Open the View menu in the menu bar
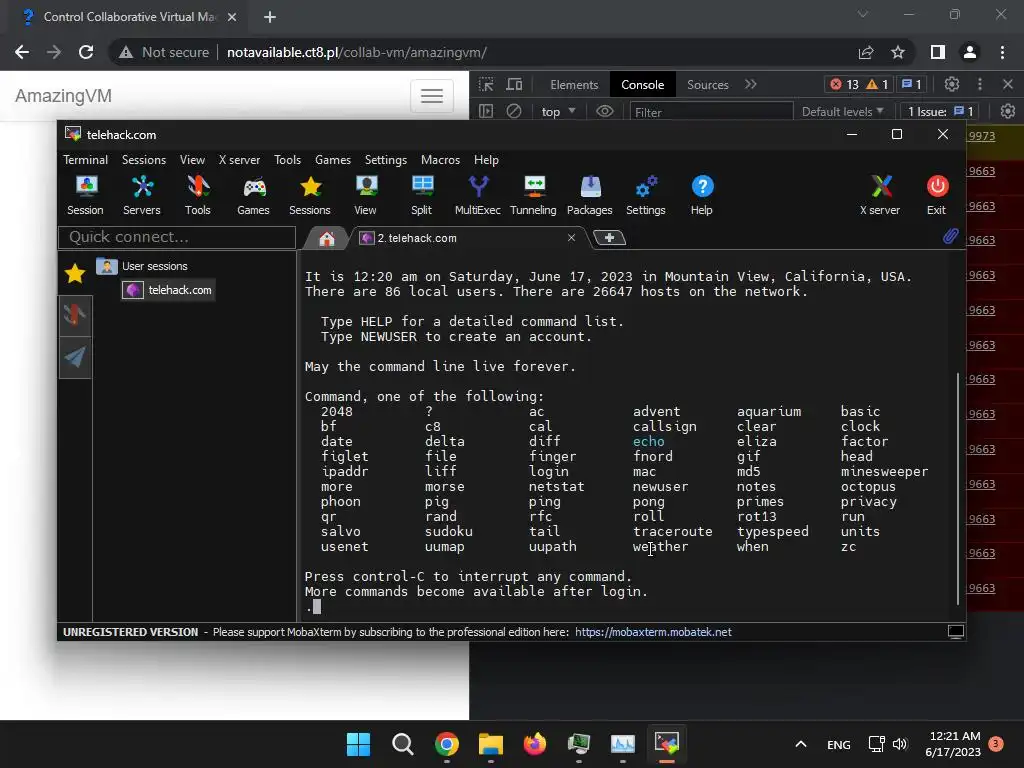The width and height of the screenshot is (1024, 768). pos(192,160)
